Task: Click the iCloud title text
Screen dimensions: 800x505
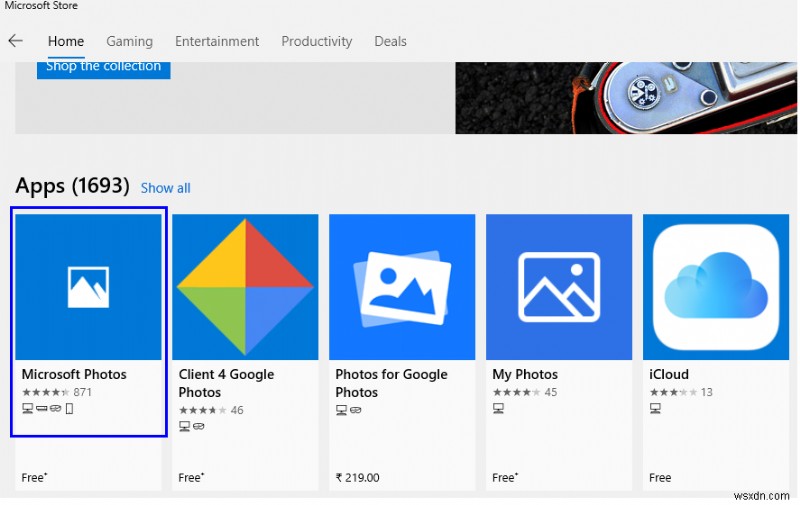Action: (669, 374)
